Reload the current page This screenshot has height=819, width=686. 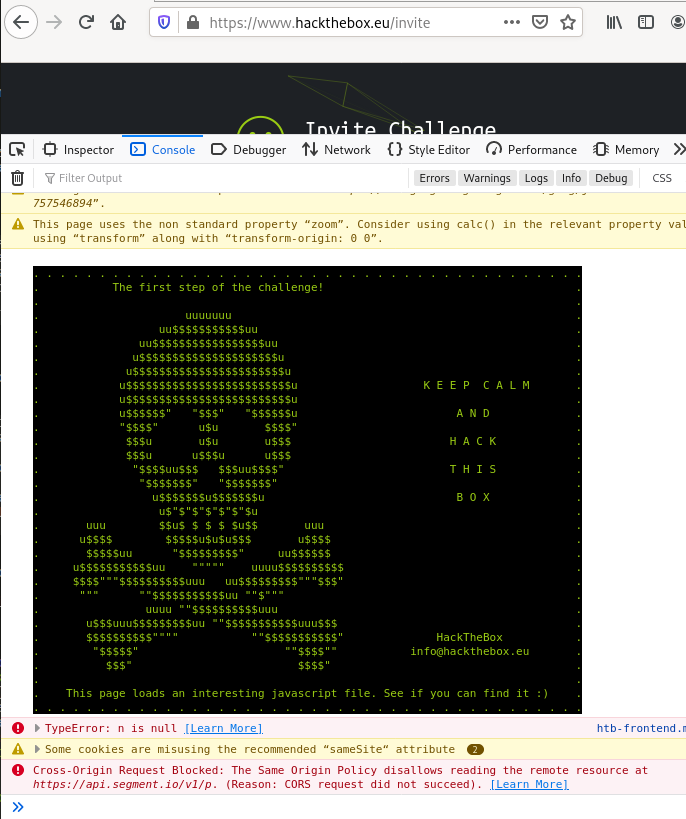(x=87, y=22)
